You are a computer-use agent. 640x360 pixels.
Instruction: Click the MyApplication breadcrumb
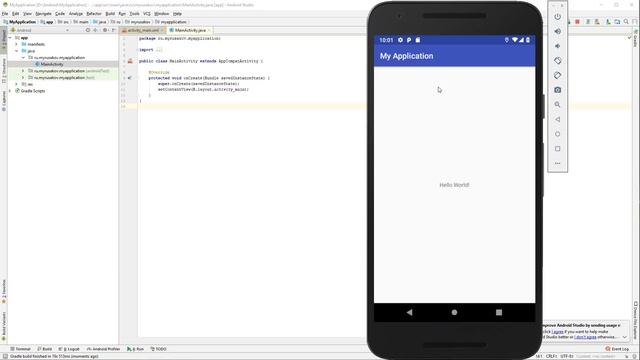pyautogui.click(x=20, y=22)
